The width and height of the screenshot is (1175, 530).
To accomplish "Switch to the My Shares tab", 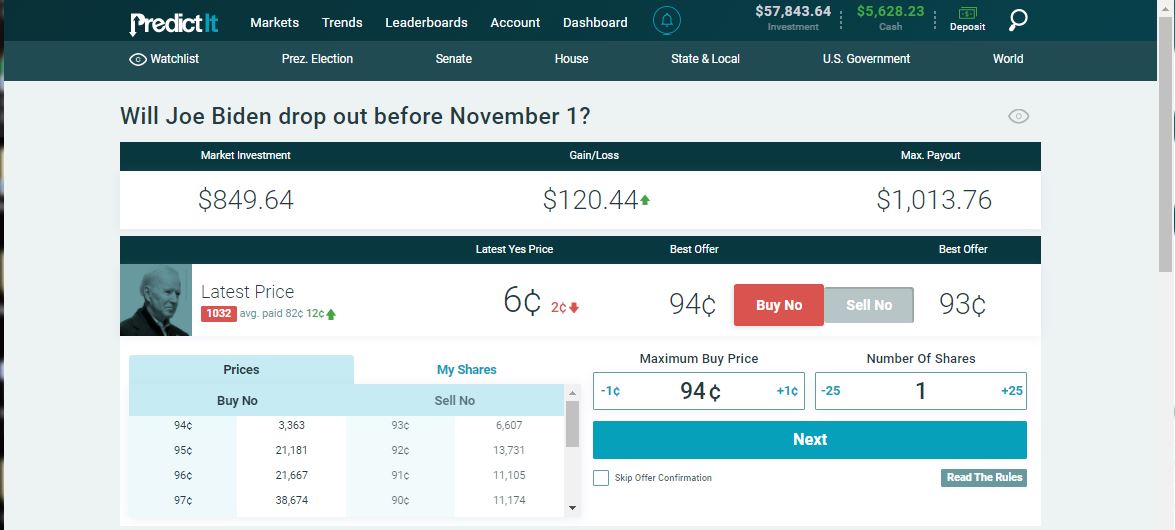I will 466,370.
